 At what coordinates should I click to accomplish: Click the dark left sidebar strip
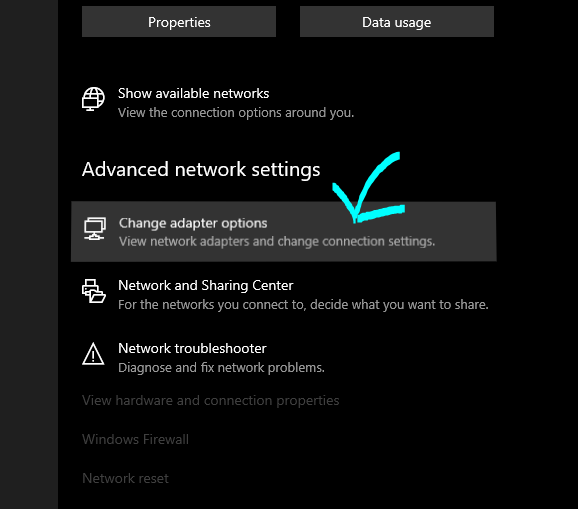[29, 254]
